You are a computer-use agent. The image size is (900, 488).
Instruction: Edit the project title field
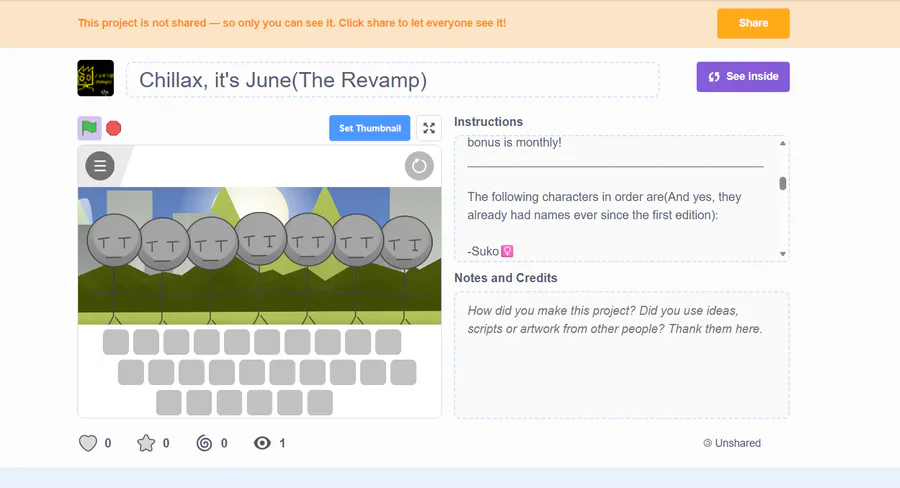393,80
